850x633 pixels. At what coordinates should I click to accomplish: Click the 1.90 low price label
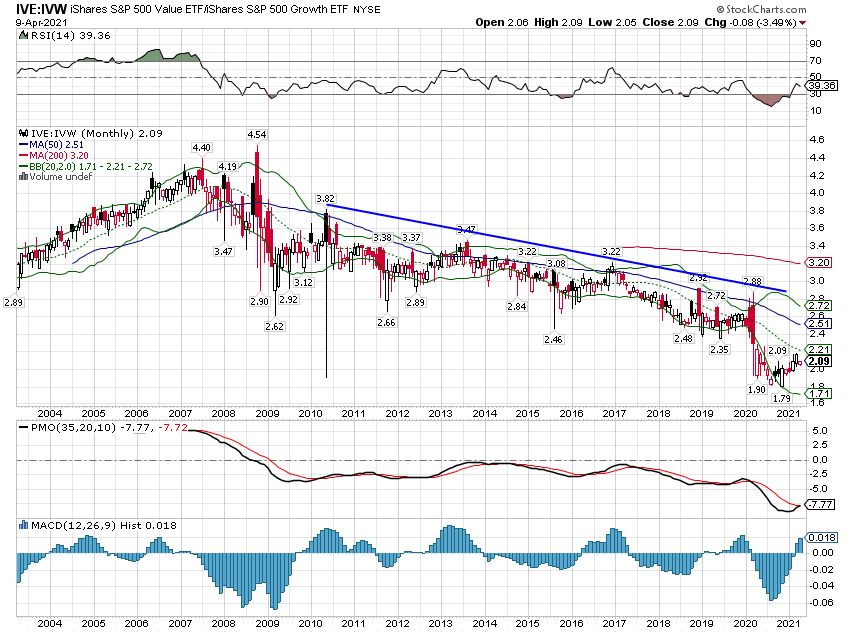tap(757, 389)
